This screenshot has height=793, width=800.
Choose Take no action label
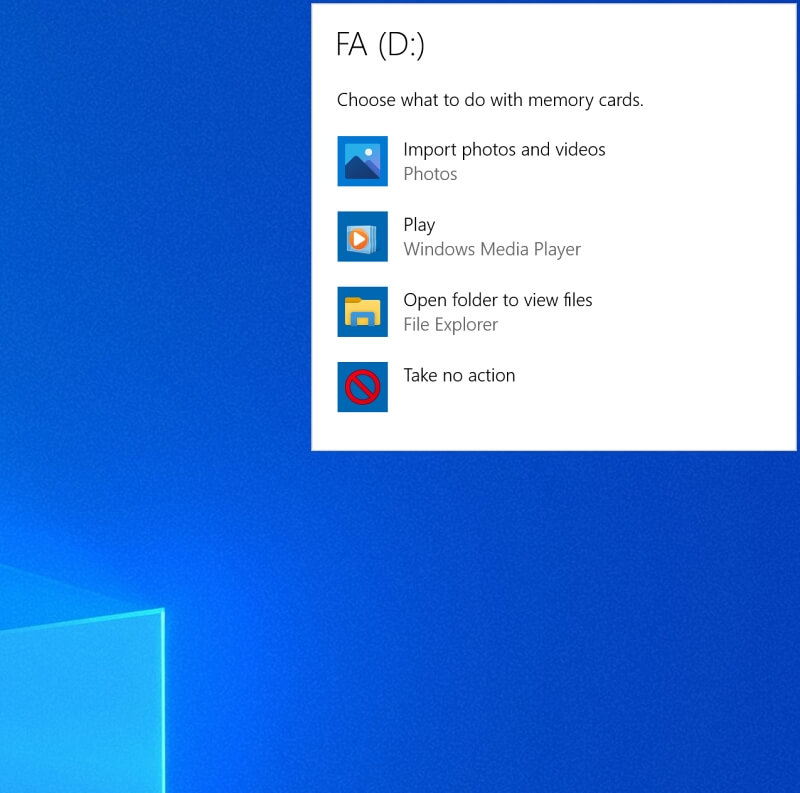tap(459, 375)
